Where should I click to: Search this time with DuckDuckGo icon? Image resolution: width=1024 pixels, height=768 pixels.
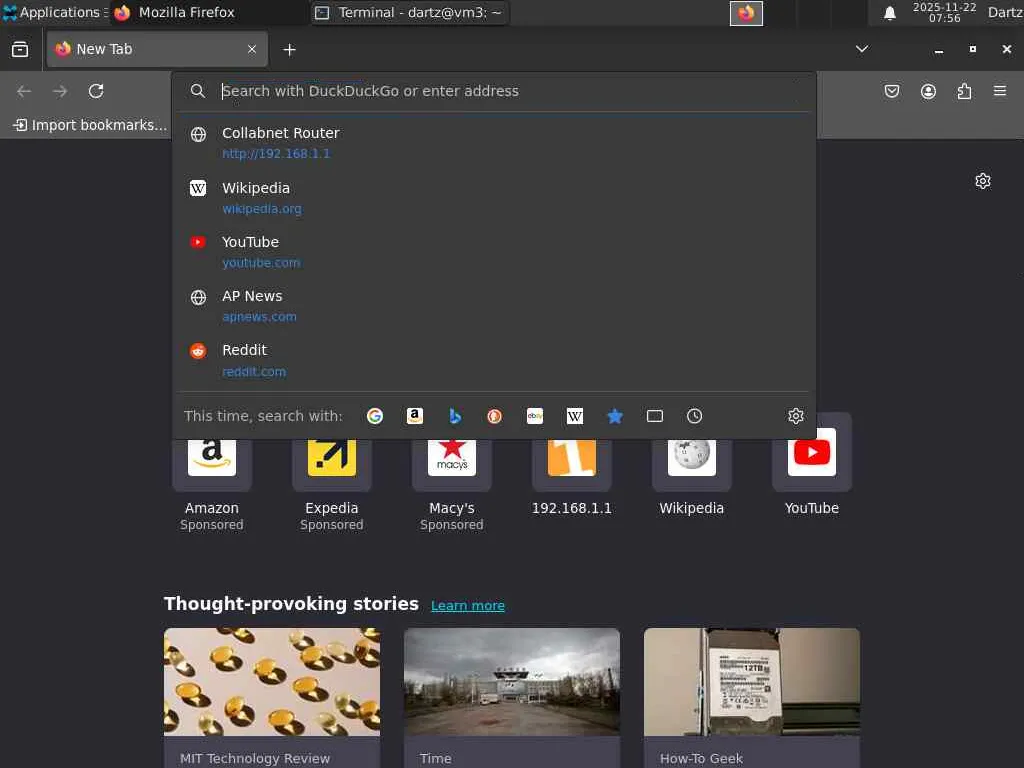pyautogui.click(x=494, y=416)
